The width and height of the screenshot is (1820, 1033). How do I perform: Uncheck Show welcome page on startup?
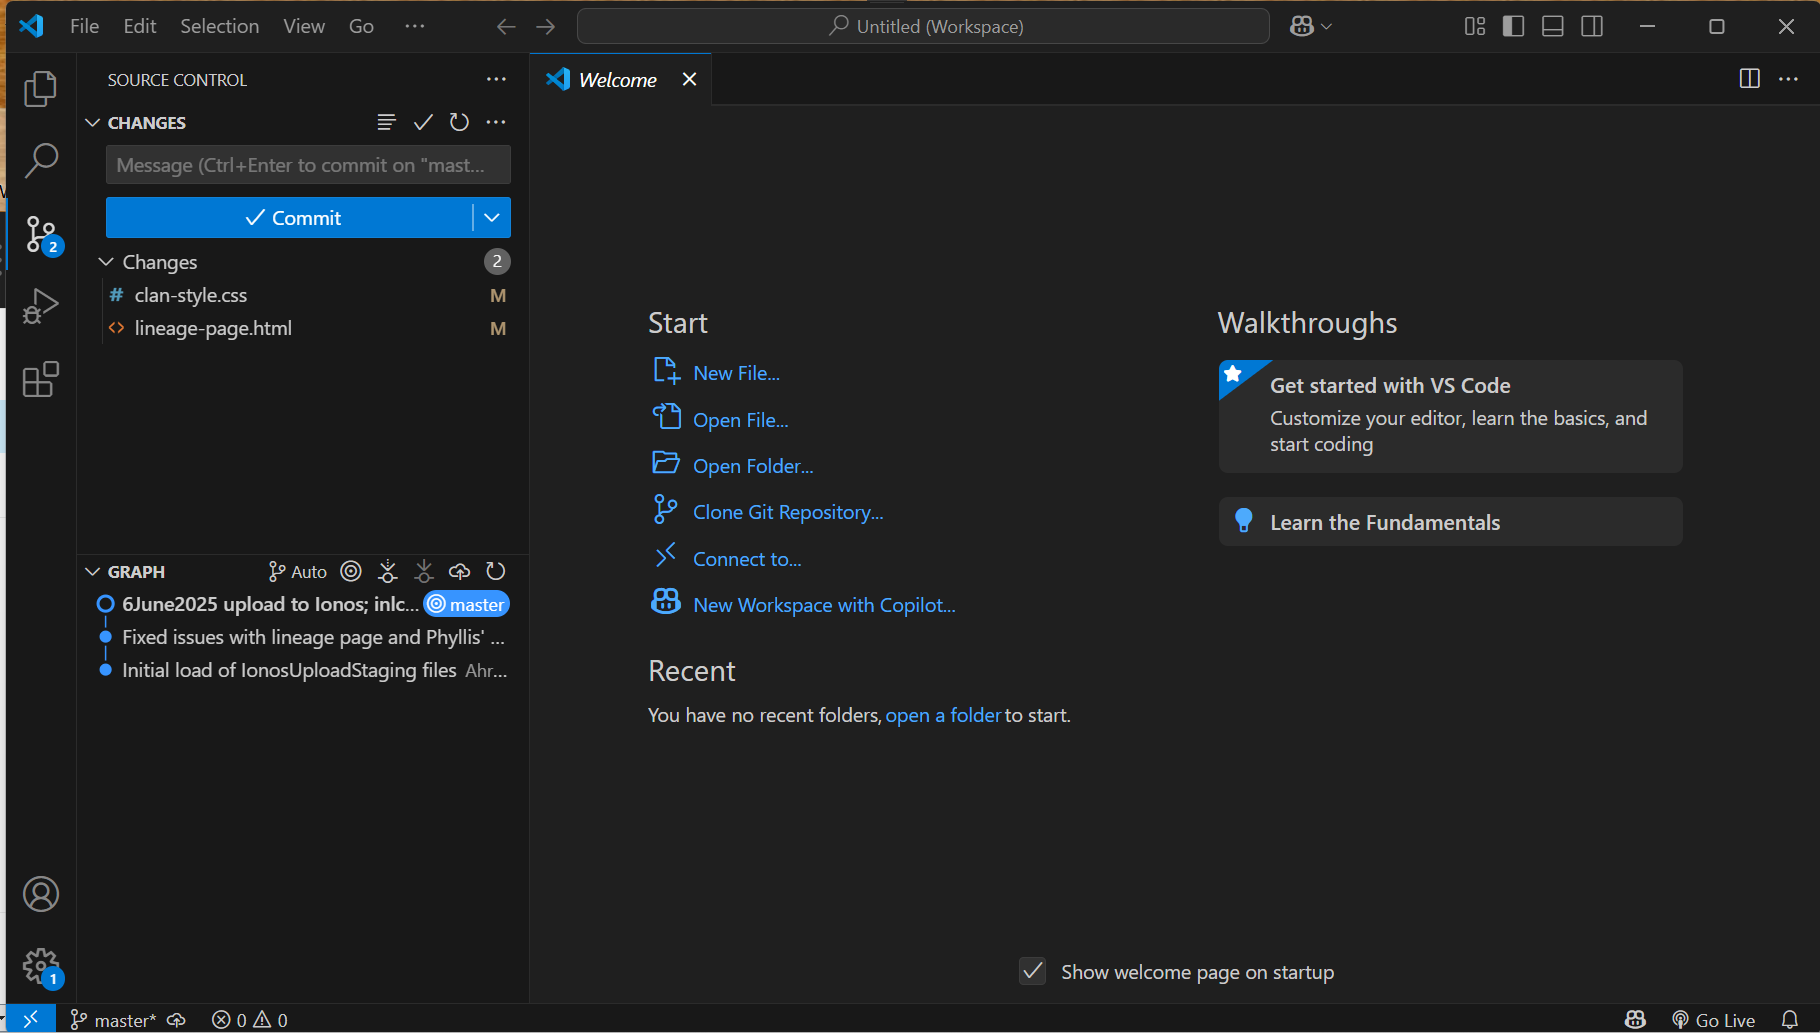coord(1033,971)
